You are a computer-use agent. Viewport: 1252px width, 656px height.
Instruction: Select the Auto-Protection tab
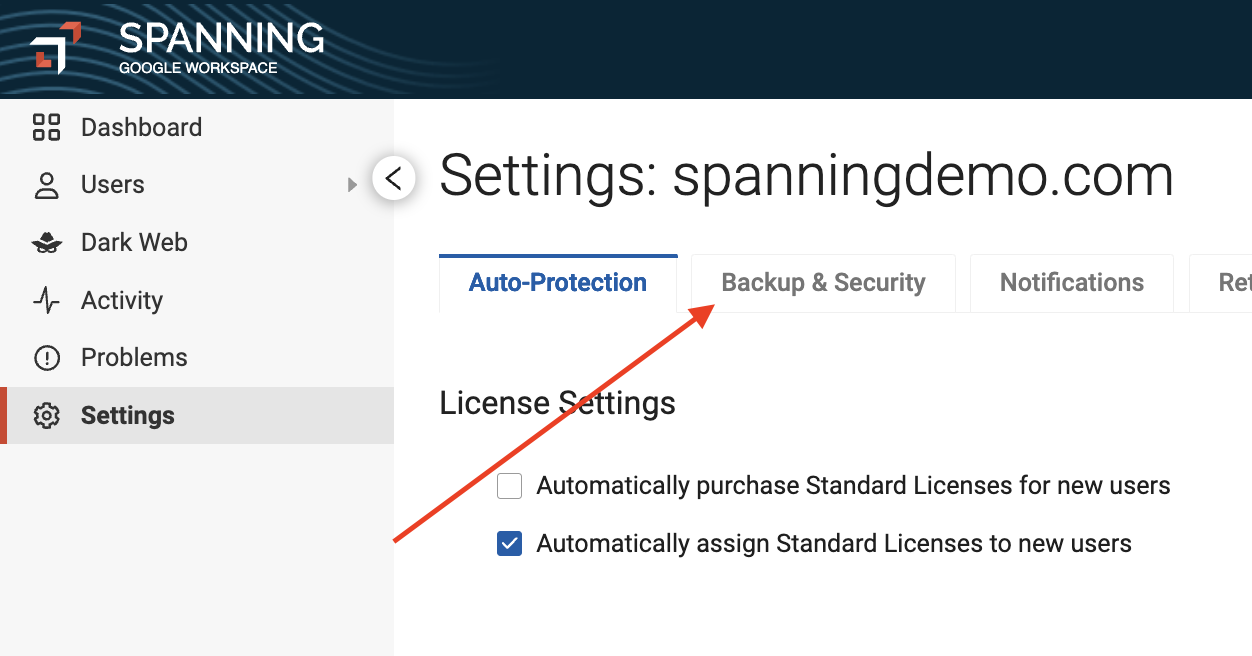(558, 283)
